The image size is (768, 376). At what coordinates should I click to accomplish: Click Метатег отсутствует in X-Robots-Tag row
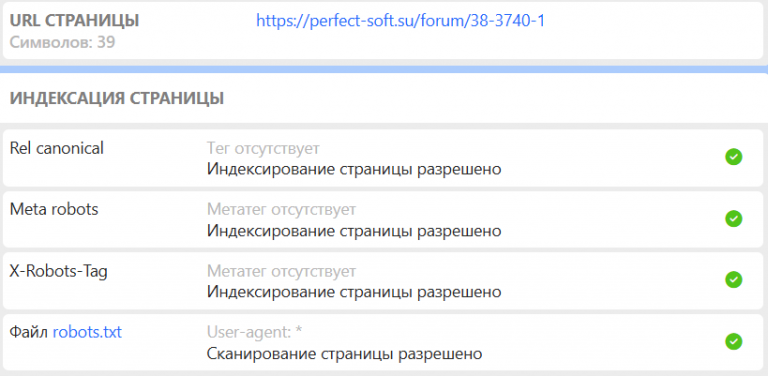click(x=281, y=271)
